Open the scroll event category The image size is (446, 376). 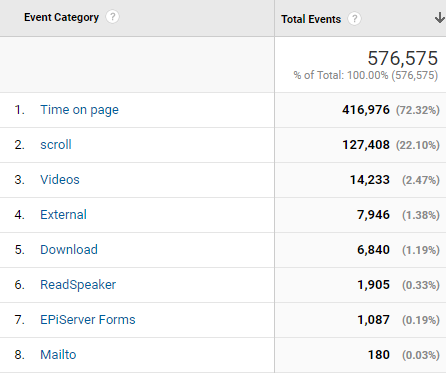(56, 145)
